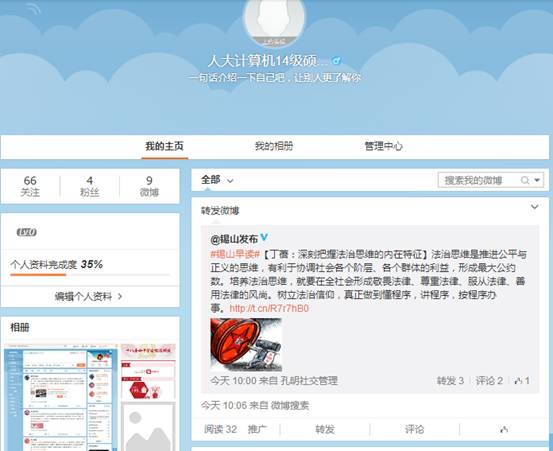Open the search box dropdown arrow
The width and height of the screenshot is (553, 451).
point(537,180)
